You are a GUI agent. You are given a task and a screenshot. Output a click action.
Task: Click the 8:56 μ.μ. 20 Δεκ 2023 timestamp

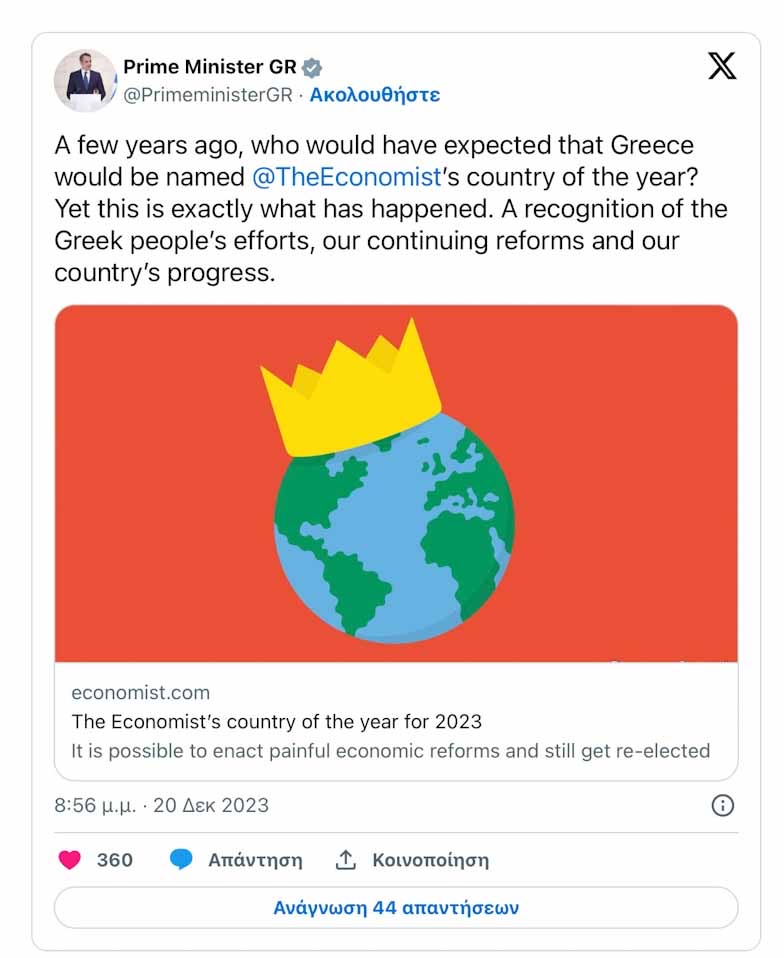pos(162,805)
